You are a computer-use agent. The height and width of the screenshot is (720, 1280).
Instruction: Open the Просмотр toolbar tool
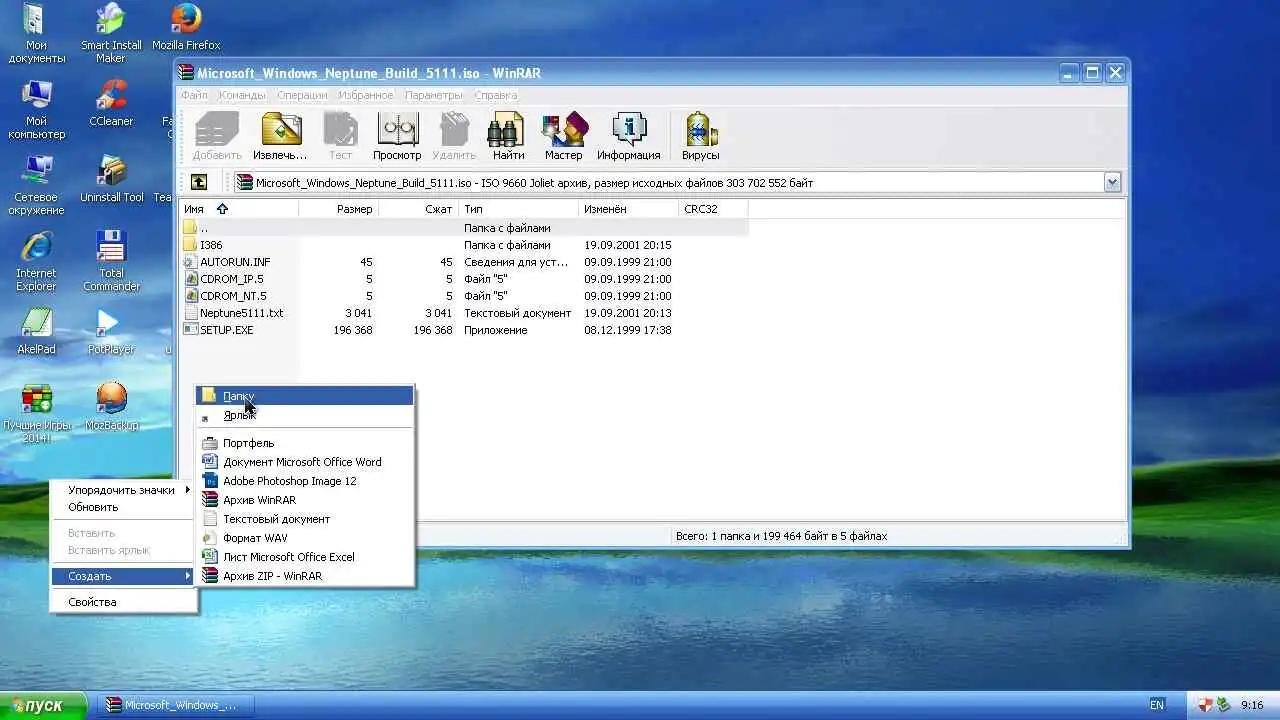point(397,136)
